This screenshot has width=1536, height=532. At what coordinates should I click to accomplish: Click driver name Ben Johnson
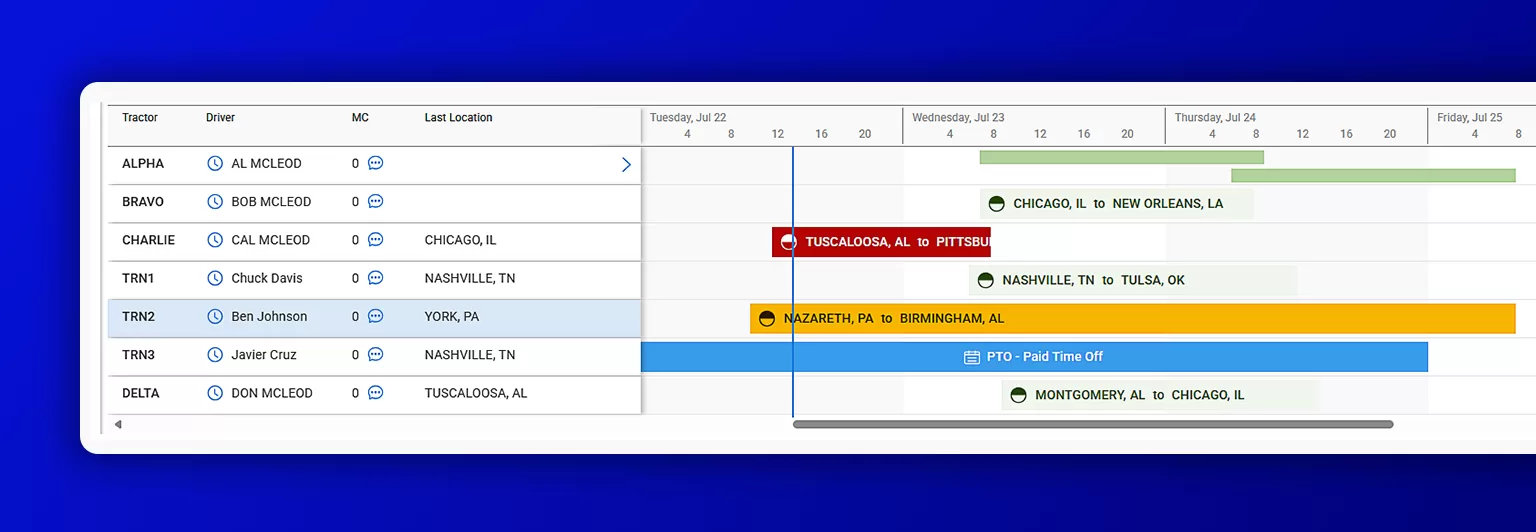click(x=270, y=317)
